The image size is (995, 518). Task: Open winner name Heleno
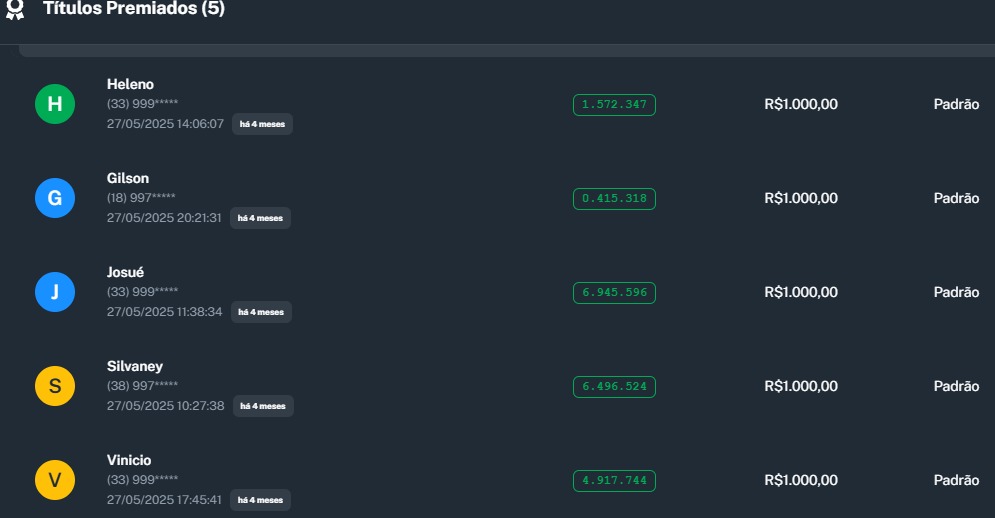click(x=130, y=84)
